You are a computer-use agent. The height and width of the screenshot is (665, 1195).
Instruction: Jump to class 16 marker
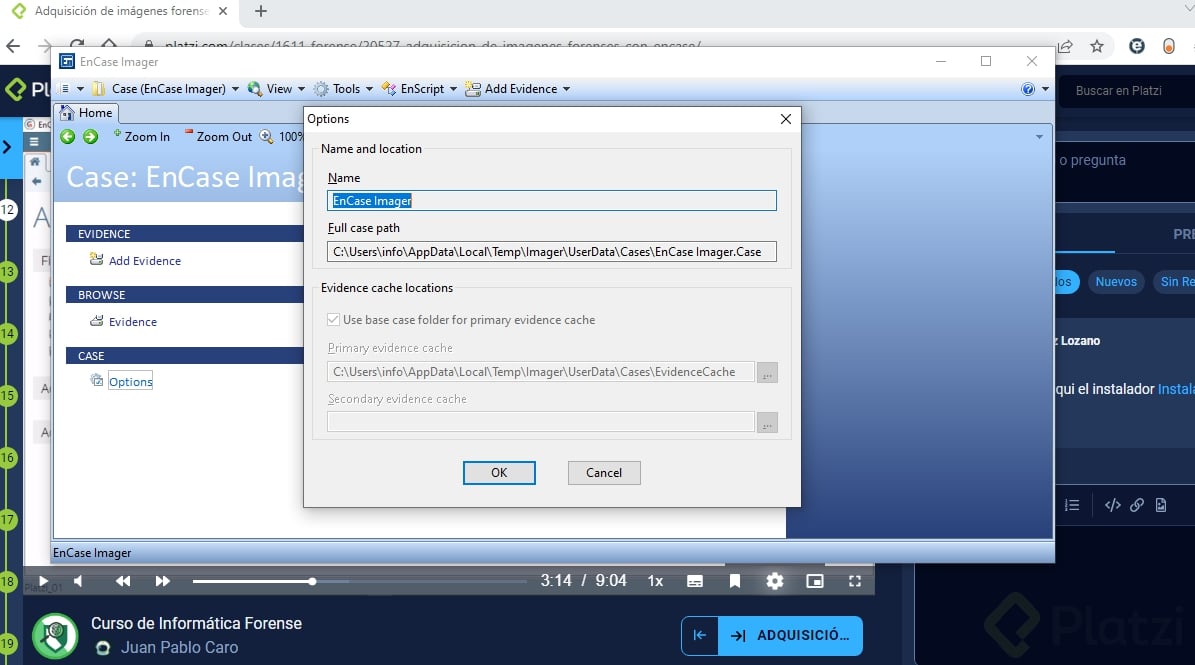8,458
